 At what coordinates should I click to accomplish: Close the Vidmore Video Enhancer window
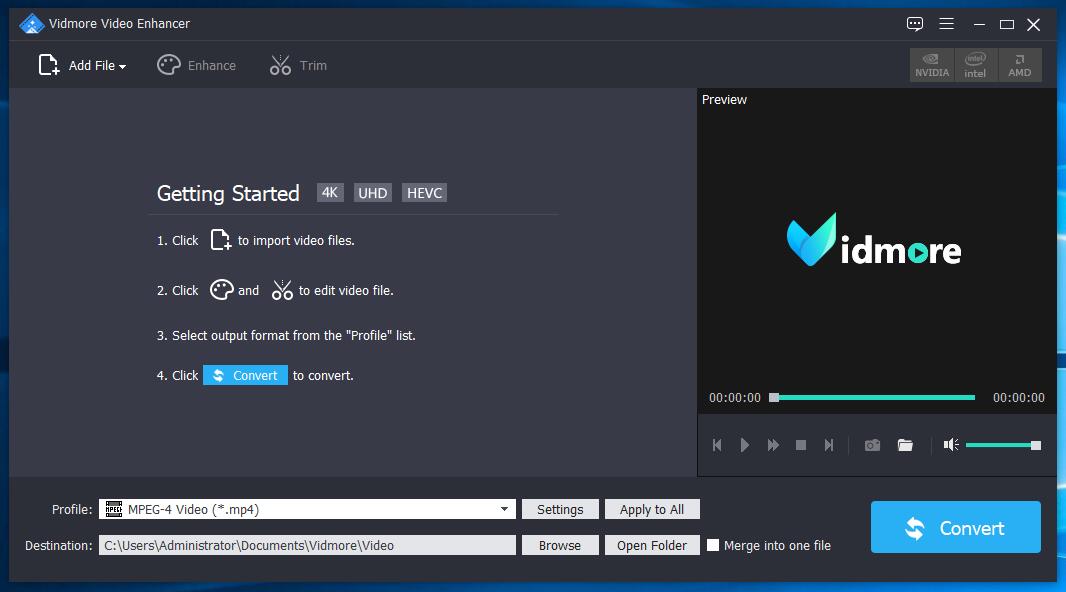[x=1033, y=24]
